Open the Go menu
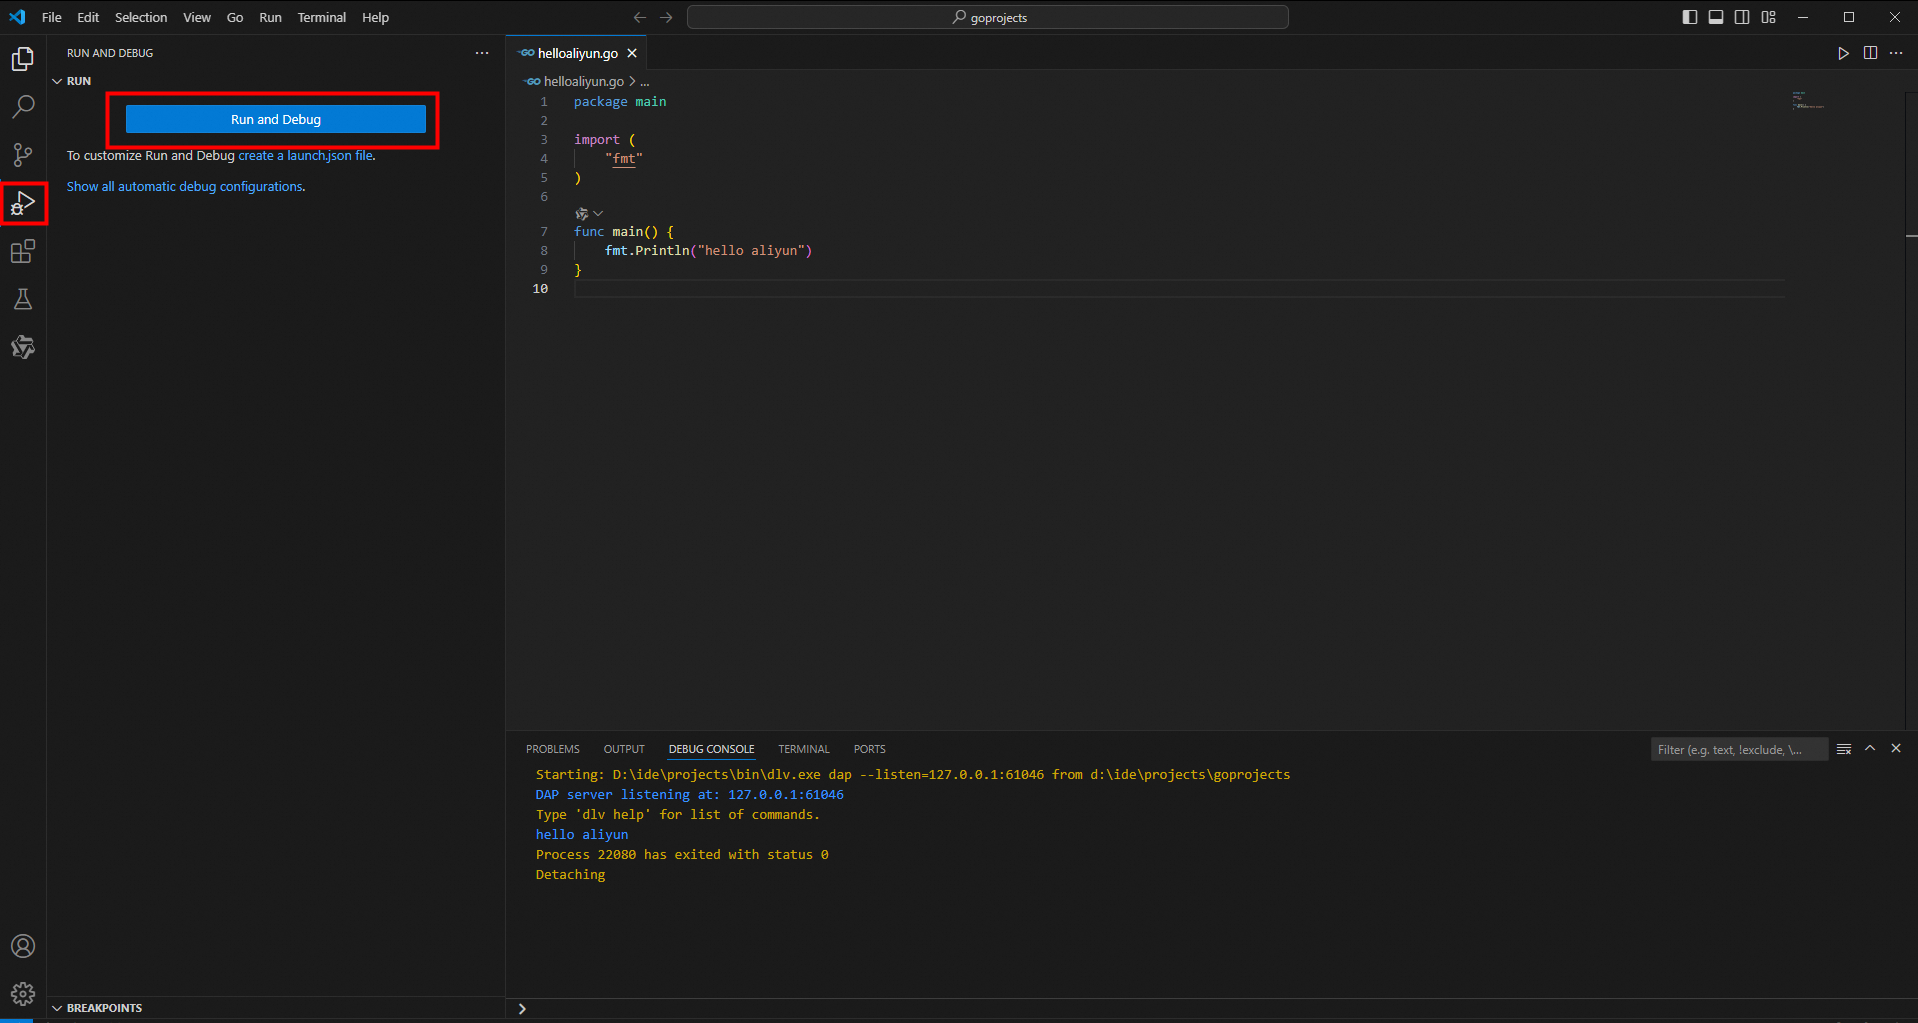 [x=235, y=17]
